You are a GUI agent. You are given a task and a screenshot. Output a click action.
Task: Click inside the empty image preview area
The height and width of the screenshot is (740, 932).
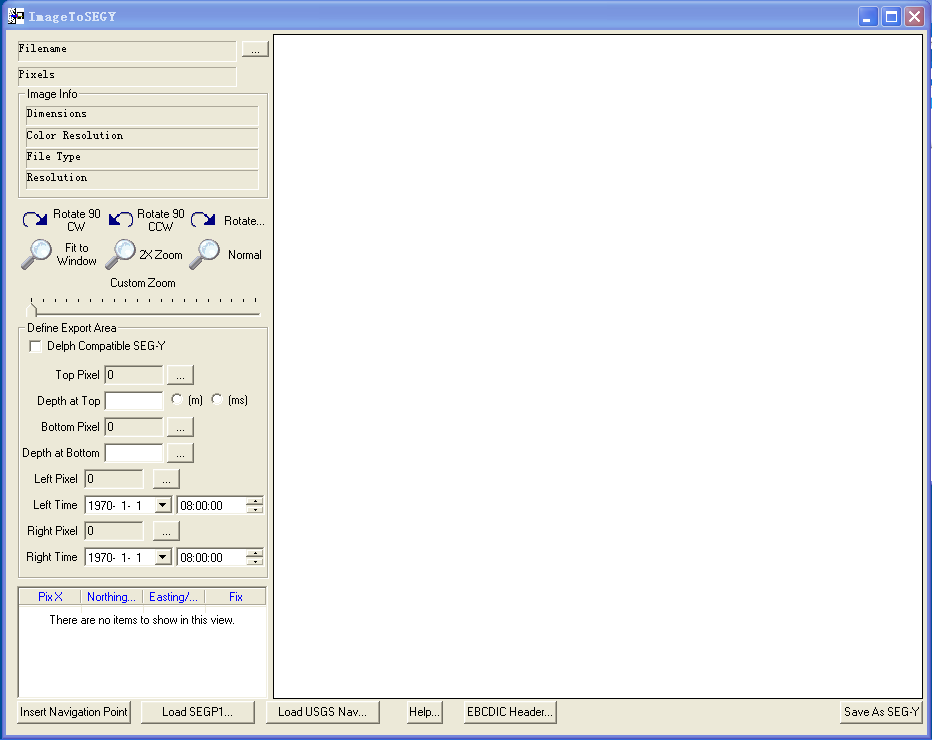[598, 366]
